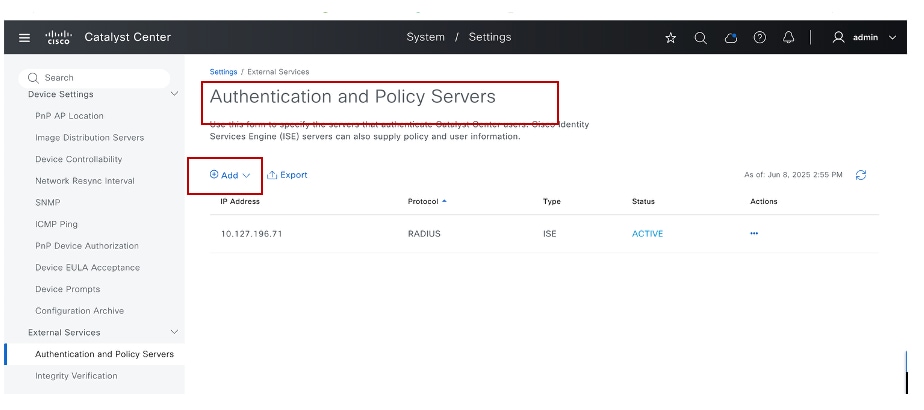The image size is (924, 410).
Task: Click the favorites star icon
Action: 670,38
